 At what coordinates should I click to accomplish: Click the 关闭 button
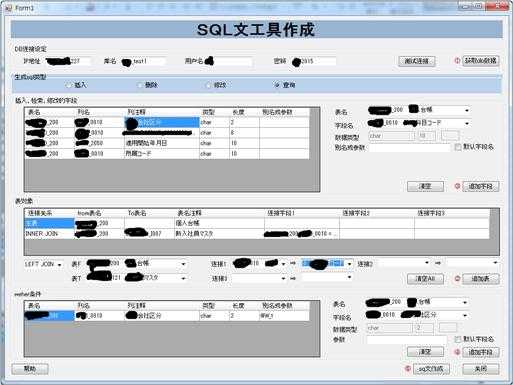point(481,369)
